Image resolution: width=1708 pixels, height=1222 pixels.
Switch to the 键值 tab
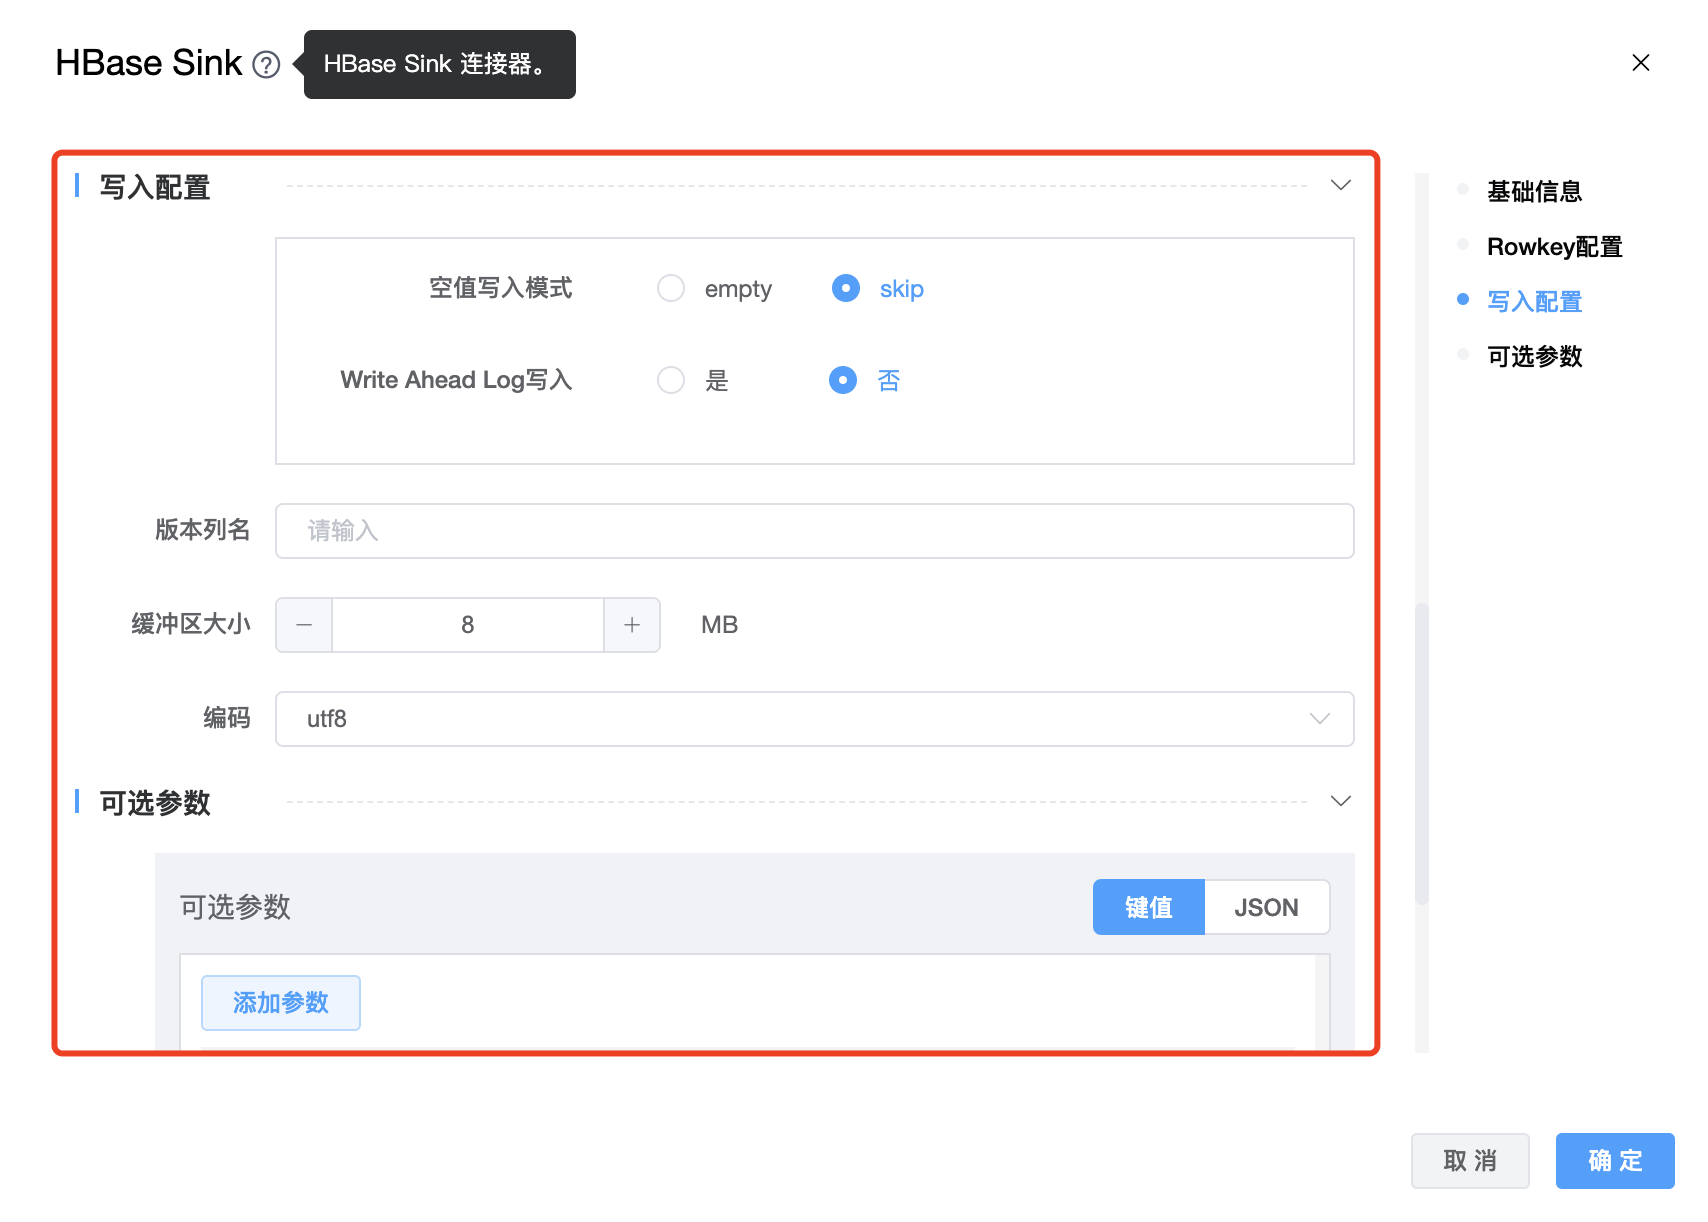click(1149, 907)
